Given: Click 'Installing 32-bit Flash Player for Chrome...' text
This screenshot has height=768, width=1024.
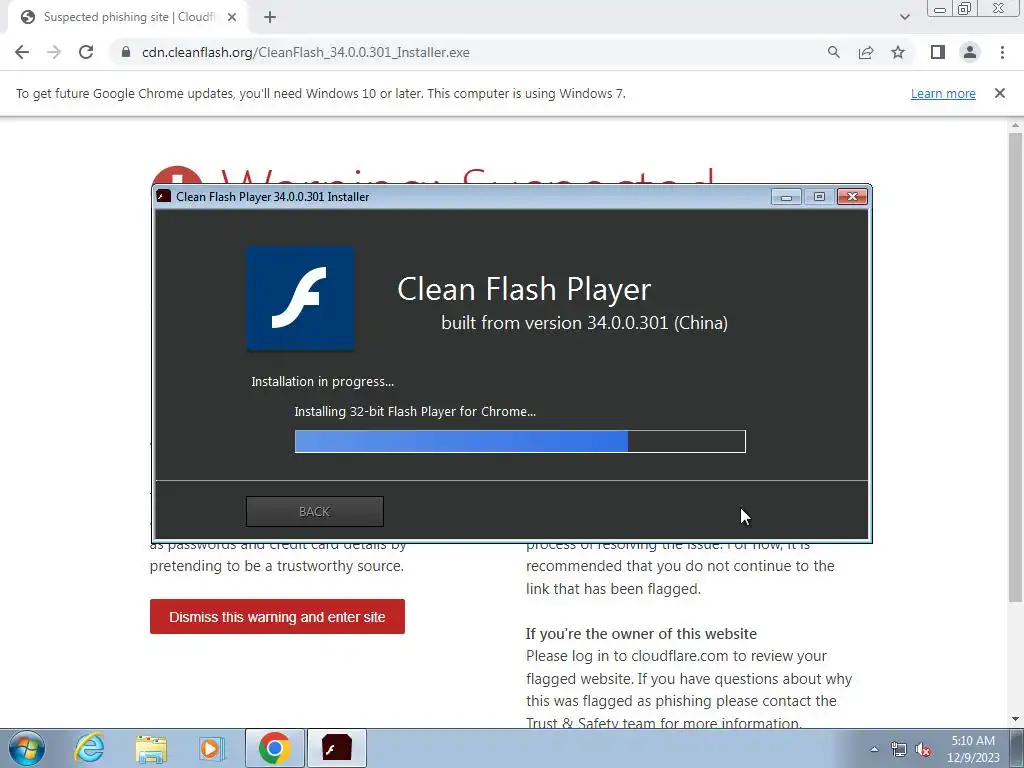Looking at the screenshot, I should coord(415,411).
